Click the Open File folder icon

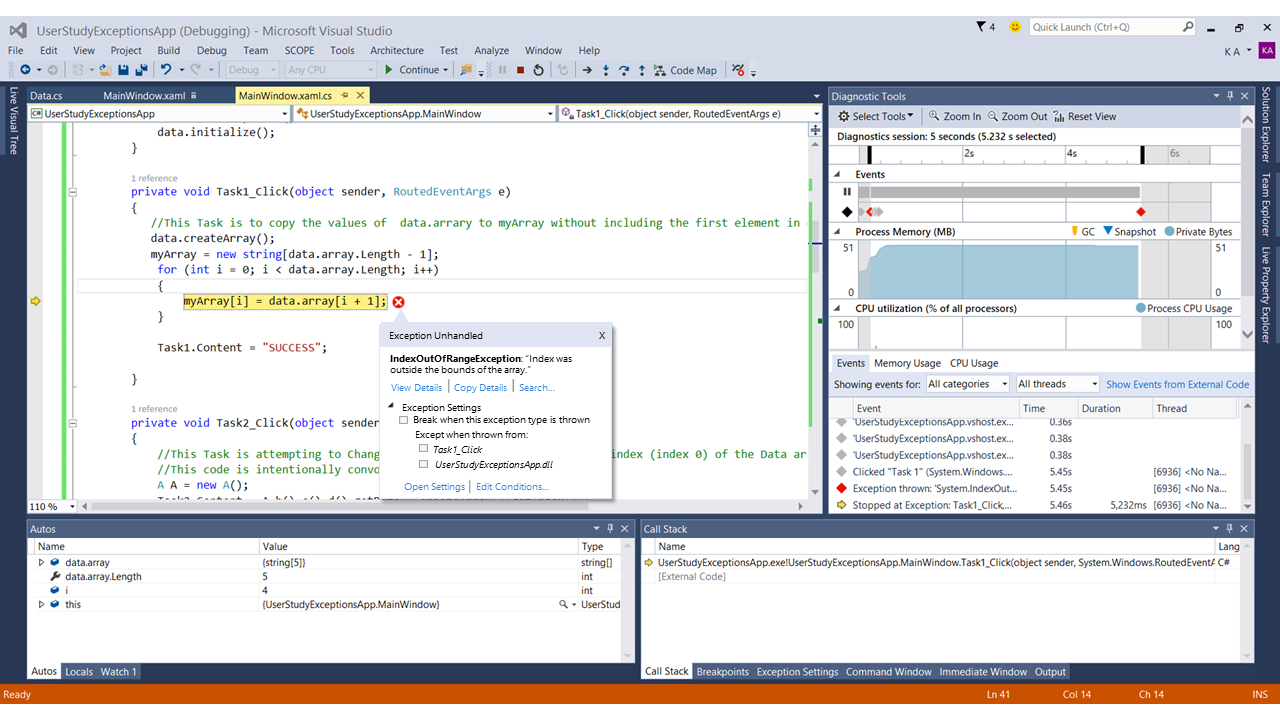[x=104, y=70]
